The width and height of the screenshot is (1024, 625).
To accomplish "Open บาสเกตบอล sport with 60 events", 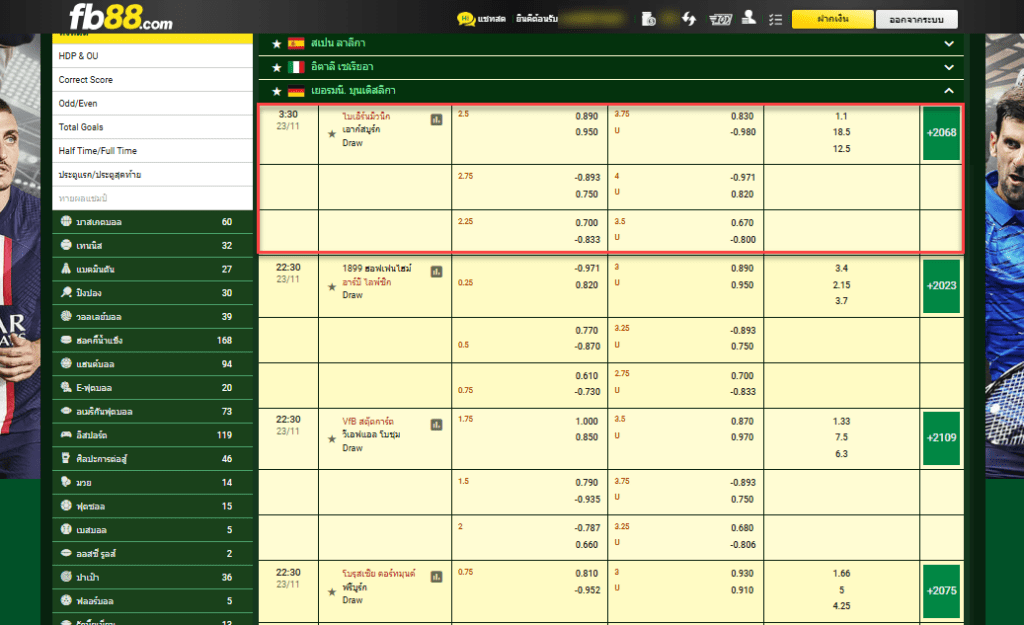I will (x=152, y=222).
